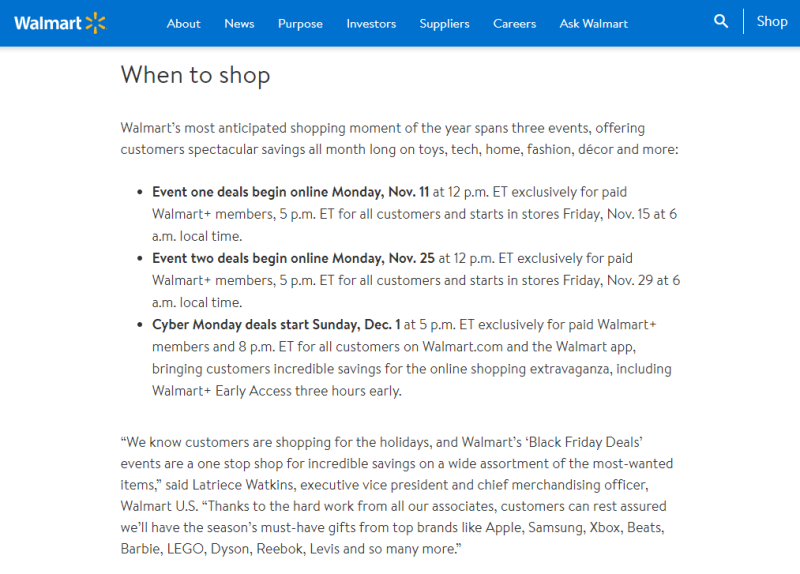Click the "When to shop" heading
This screenshot has width=800, height=574.
(x=195, y=75)
